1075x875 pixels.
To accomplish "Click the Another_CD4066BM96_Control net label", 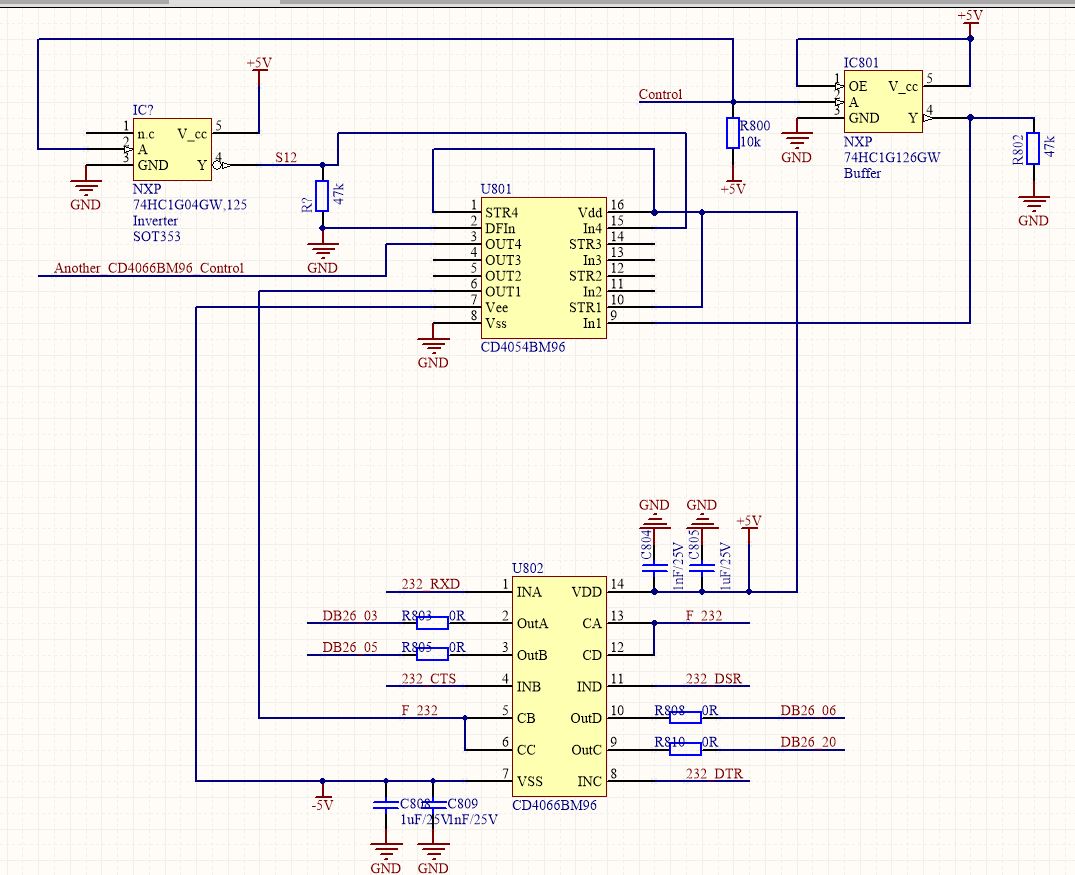I will (x=148, y=268).
